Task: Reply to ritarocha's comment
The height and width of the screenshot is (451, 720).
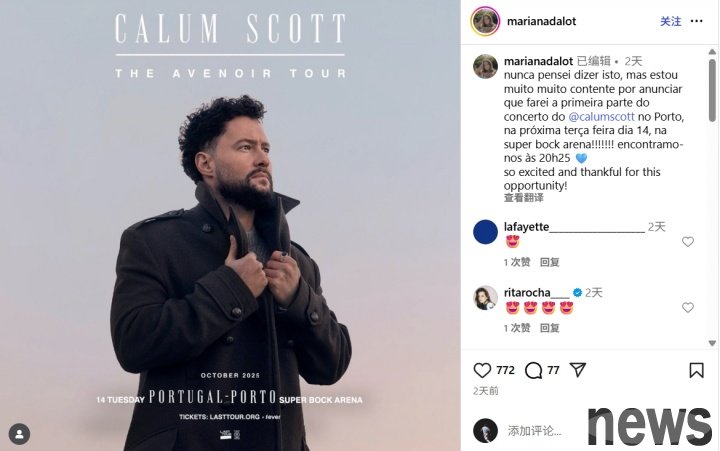Action: (x=549, y=328)
